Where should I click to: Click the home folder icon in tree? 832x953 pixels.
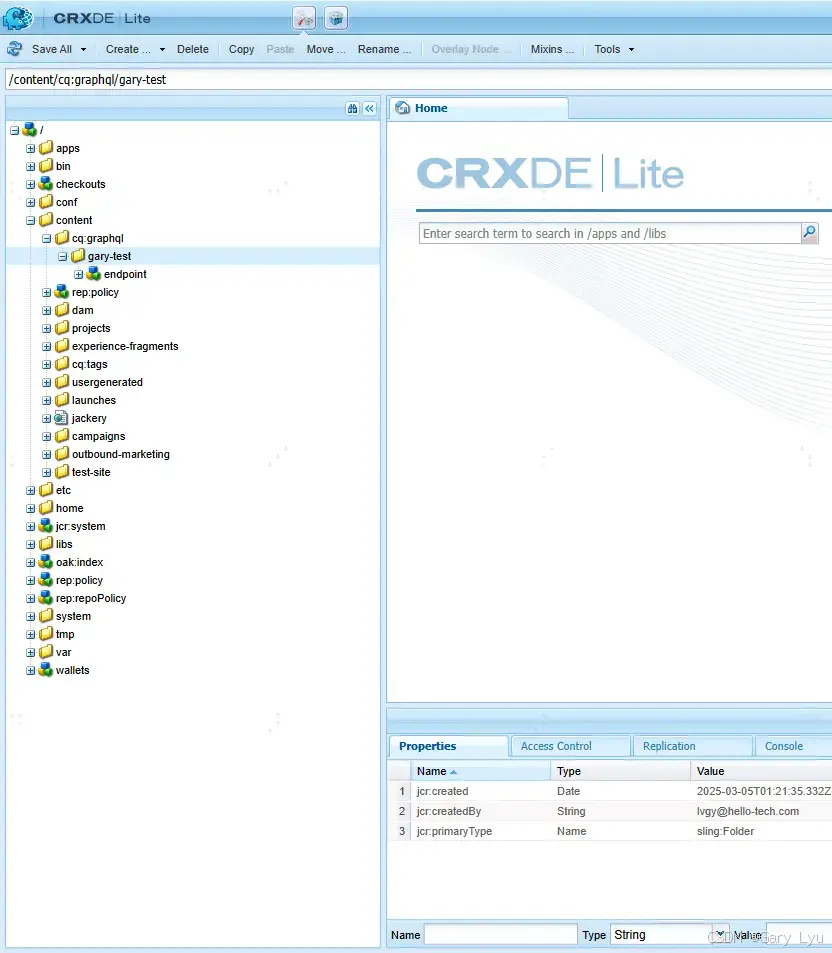[x=46, y=507]
